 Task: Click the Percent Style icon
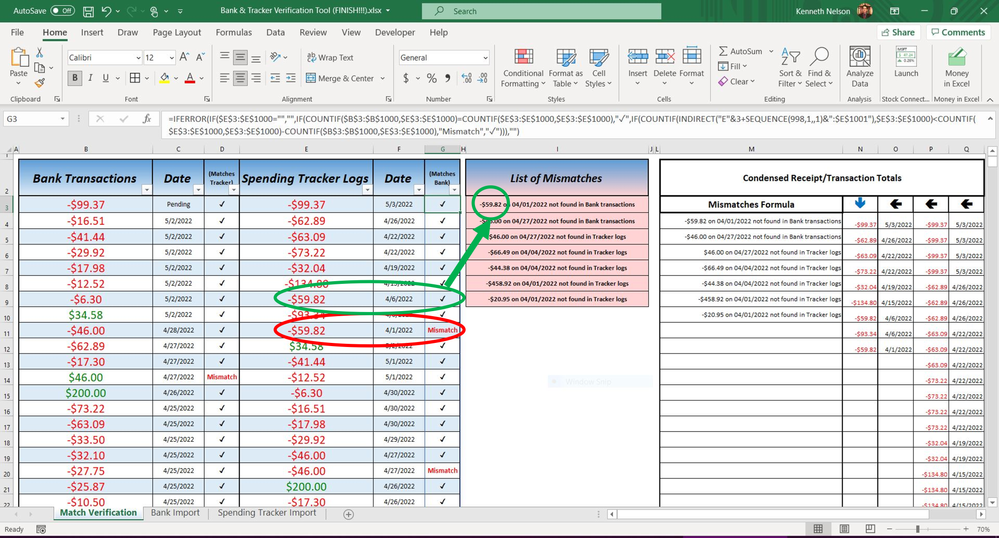[431, 78]
